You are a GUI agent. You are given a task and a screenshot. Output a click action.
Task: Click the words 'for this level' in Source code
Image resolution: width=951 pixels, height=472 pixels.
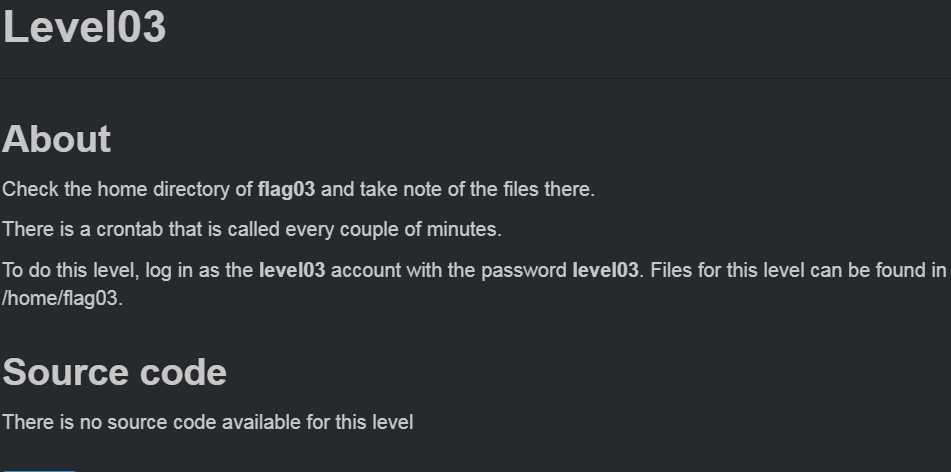click(x=360, y=422)
